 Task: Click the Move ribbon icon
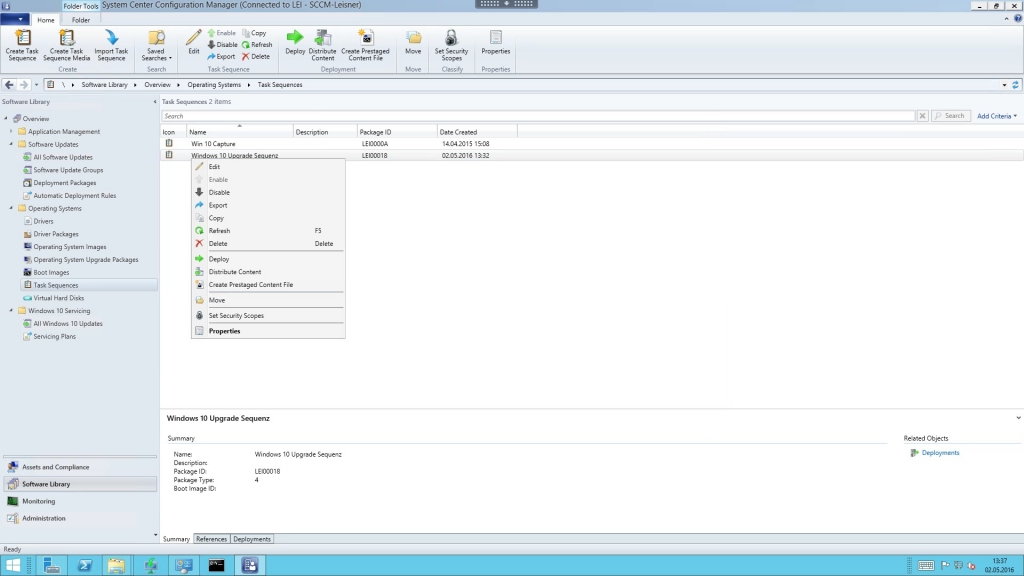coord(413,42)
